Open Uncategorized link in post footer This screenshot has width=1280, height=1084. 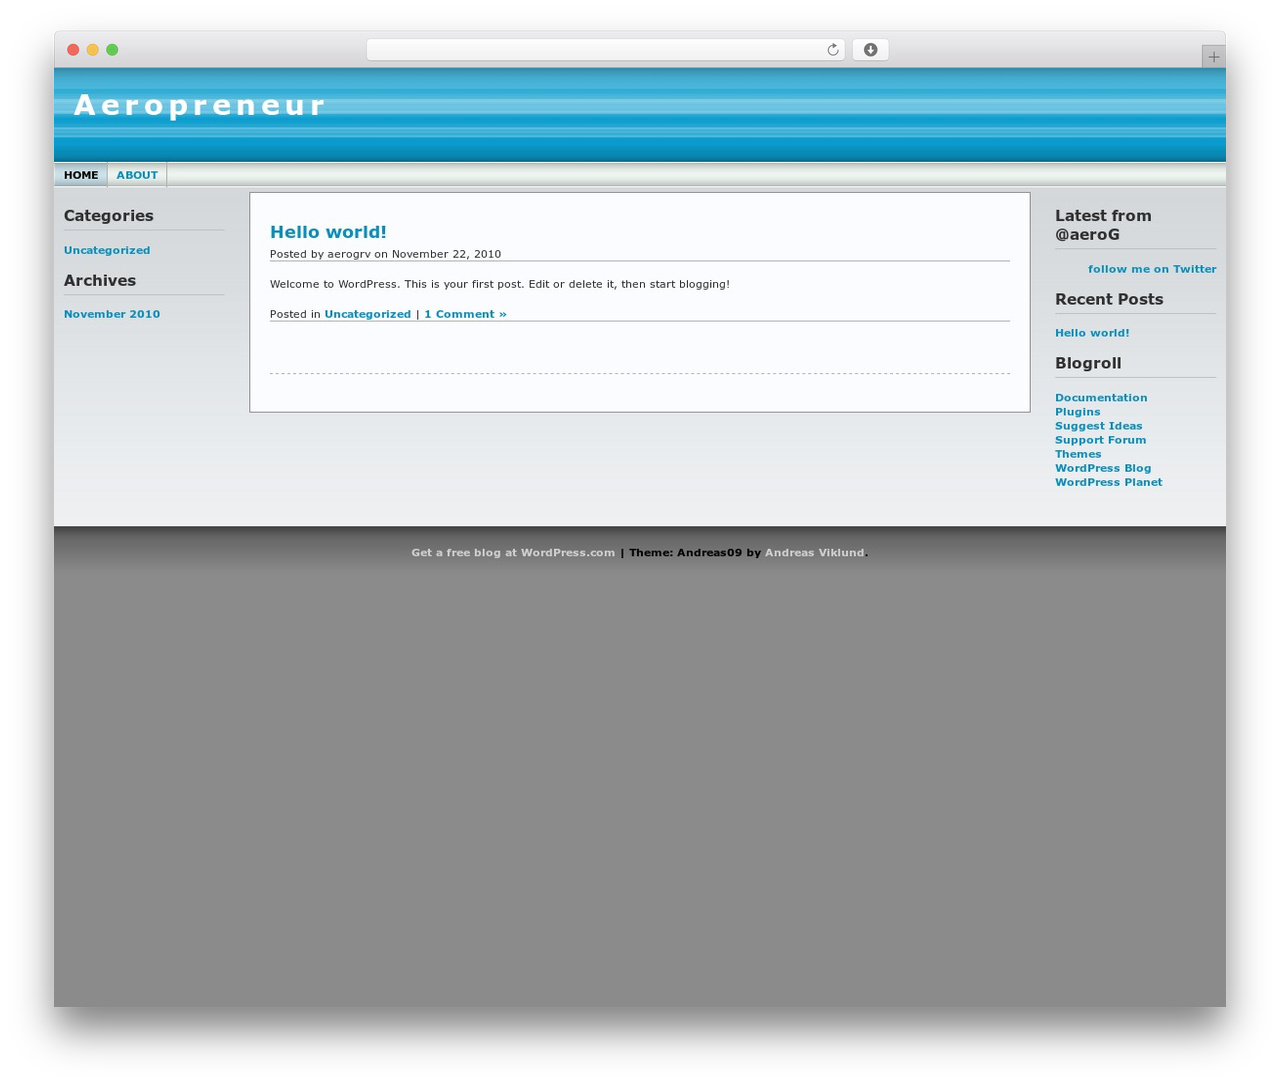[368, 314]
